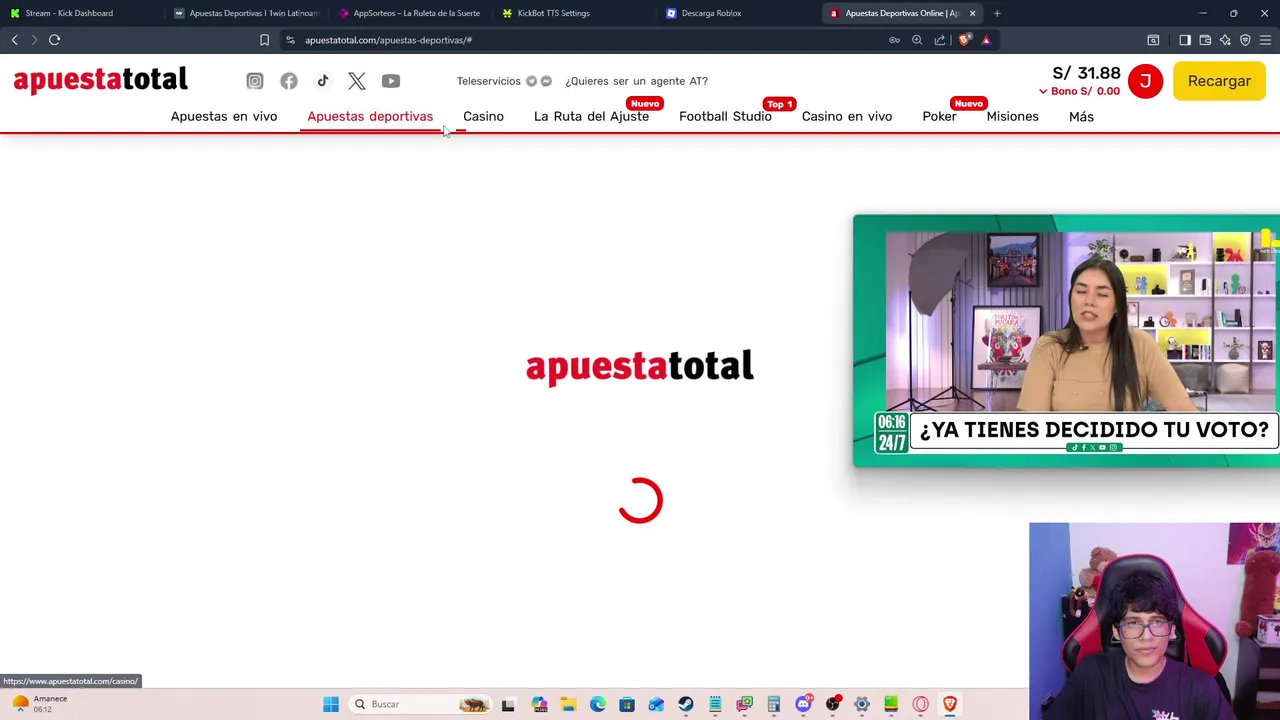The height and width of the screenshot is (720, 1280).
Task: Switch to Descarga Roblox tab
Action: point(738,13)
